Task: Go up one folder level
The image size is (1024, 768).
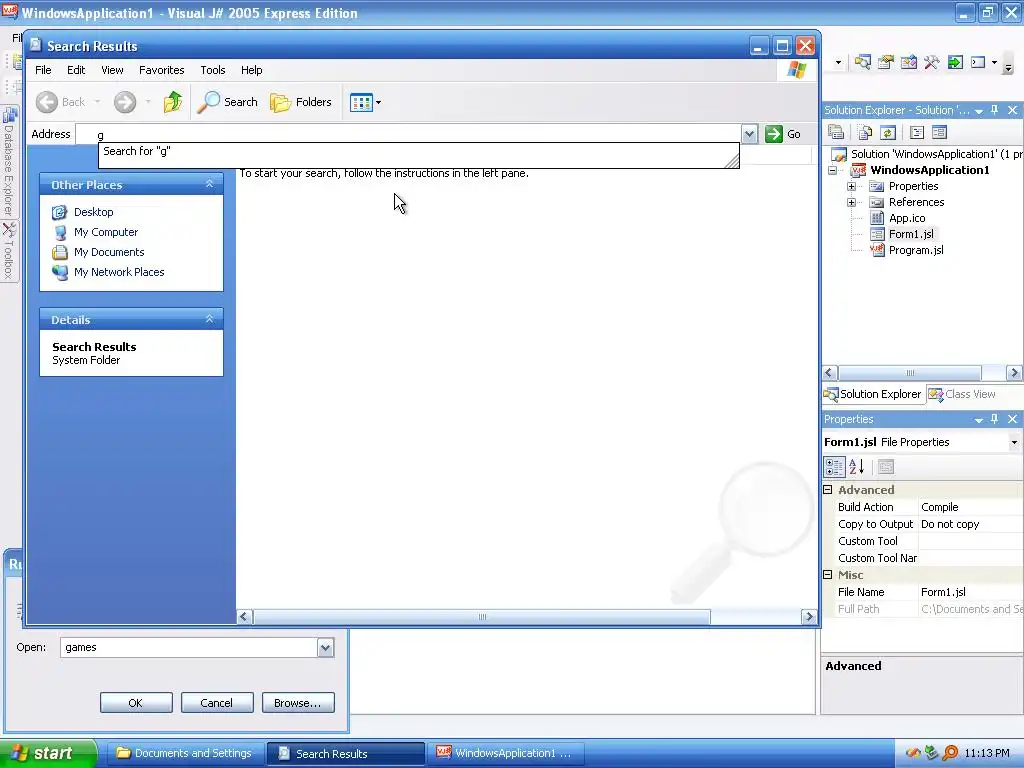Action: [172, 102]
